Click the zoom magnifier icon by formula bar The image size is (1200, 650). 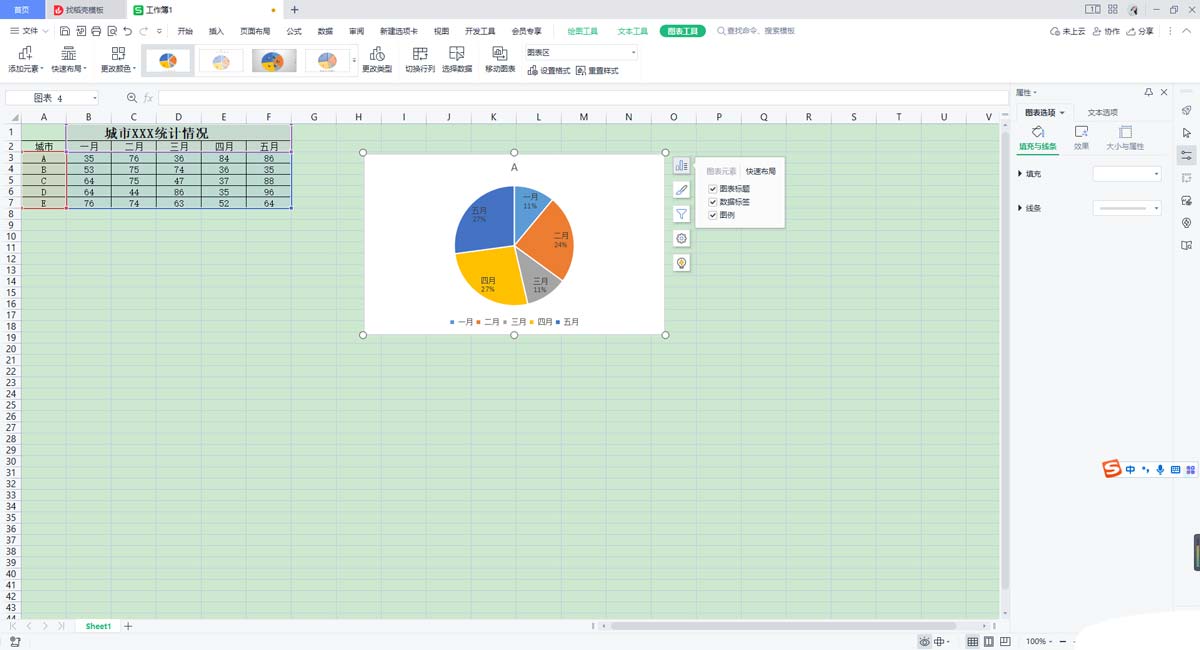[x=131, y=98]
